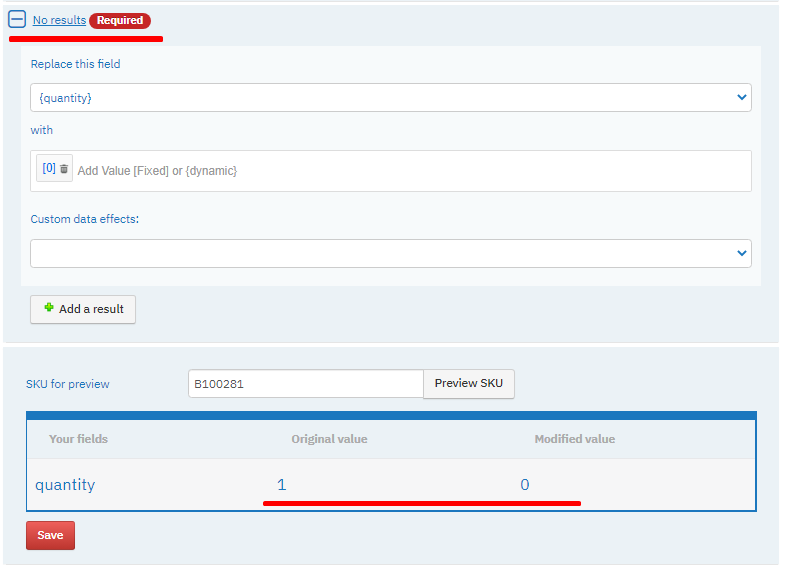This screenshot has height=569, width=789.
Task: Open the No results link
Action: click(x=59, y=20)
